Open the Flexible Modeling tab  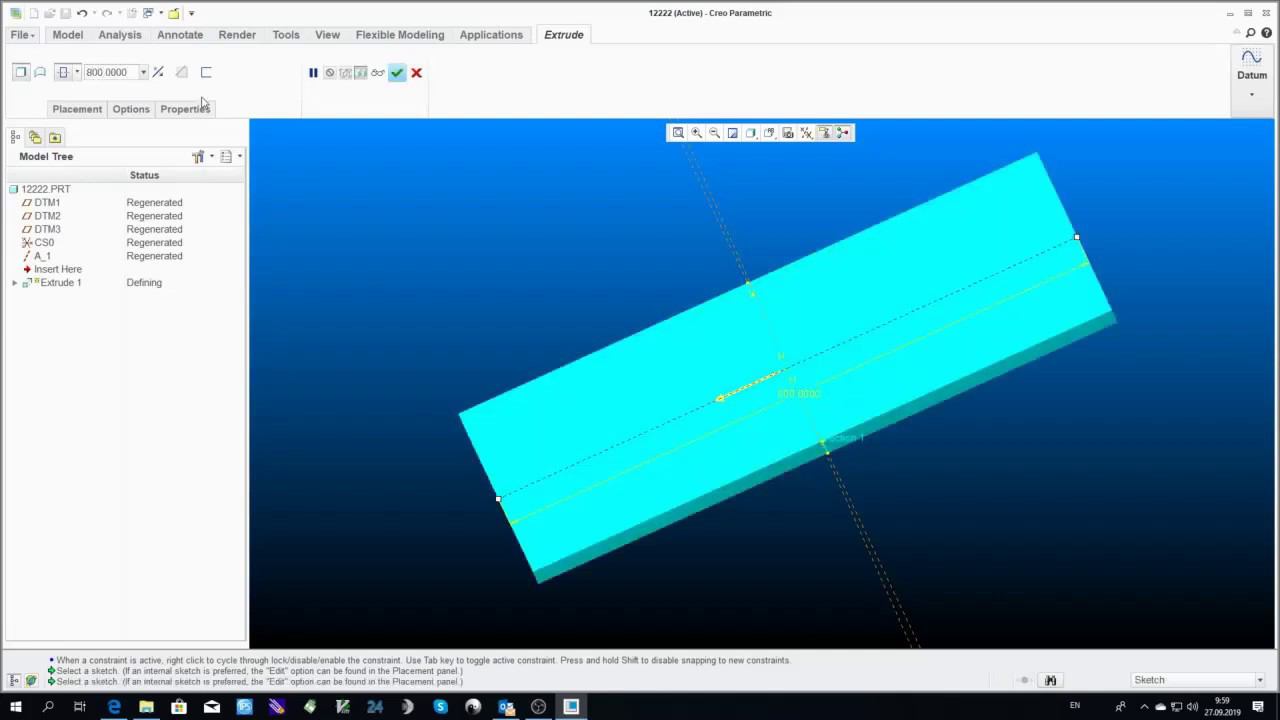tap(400, 35)
